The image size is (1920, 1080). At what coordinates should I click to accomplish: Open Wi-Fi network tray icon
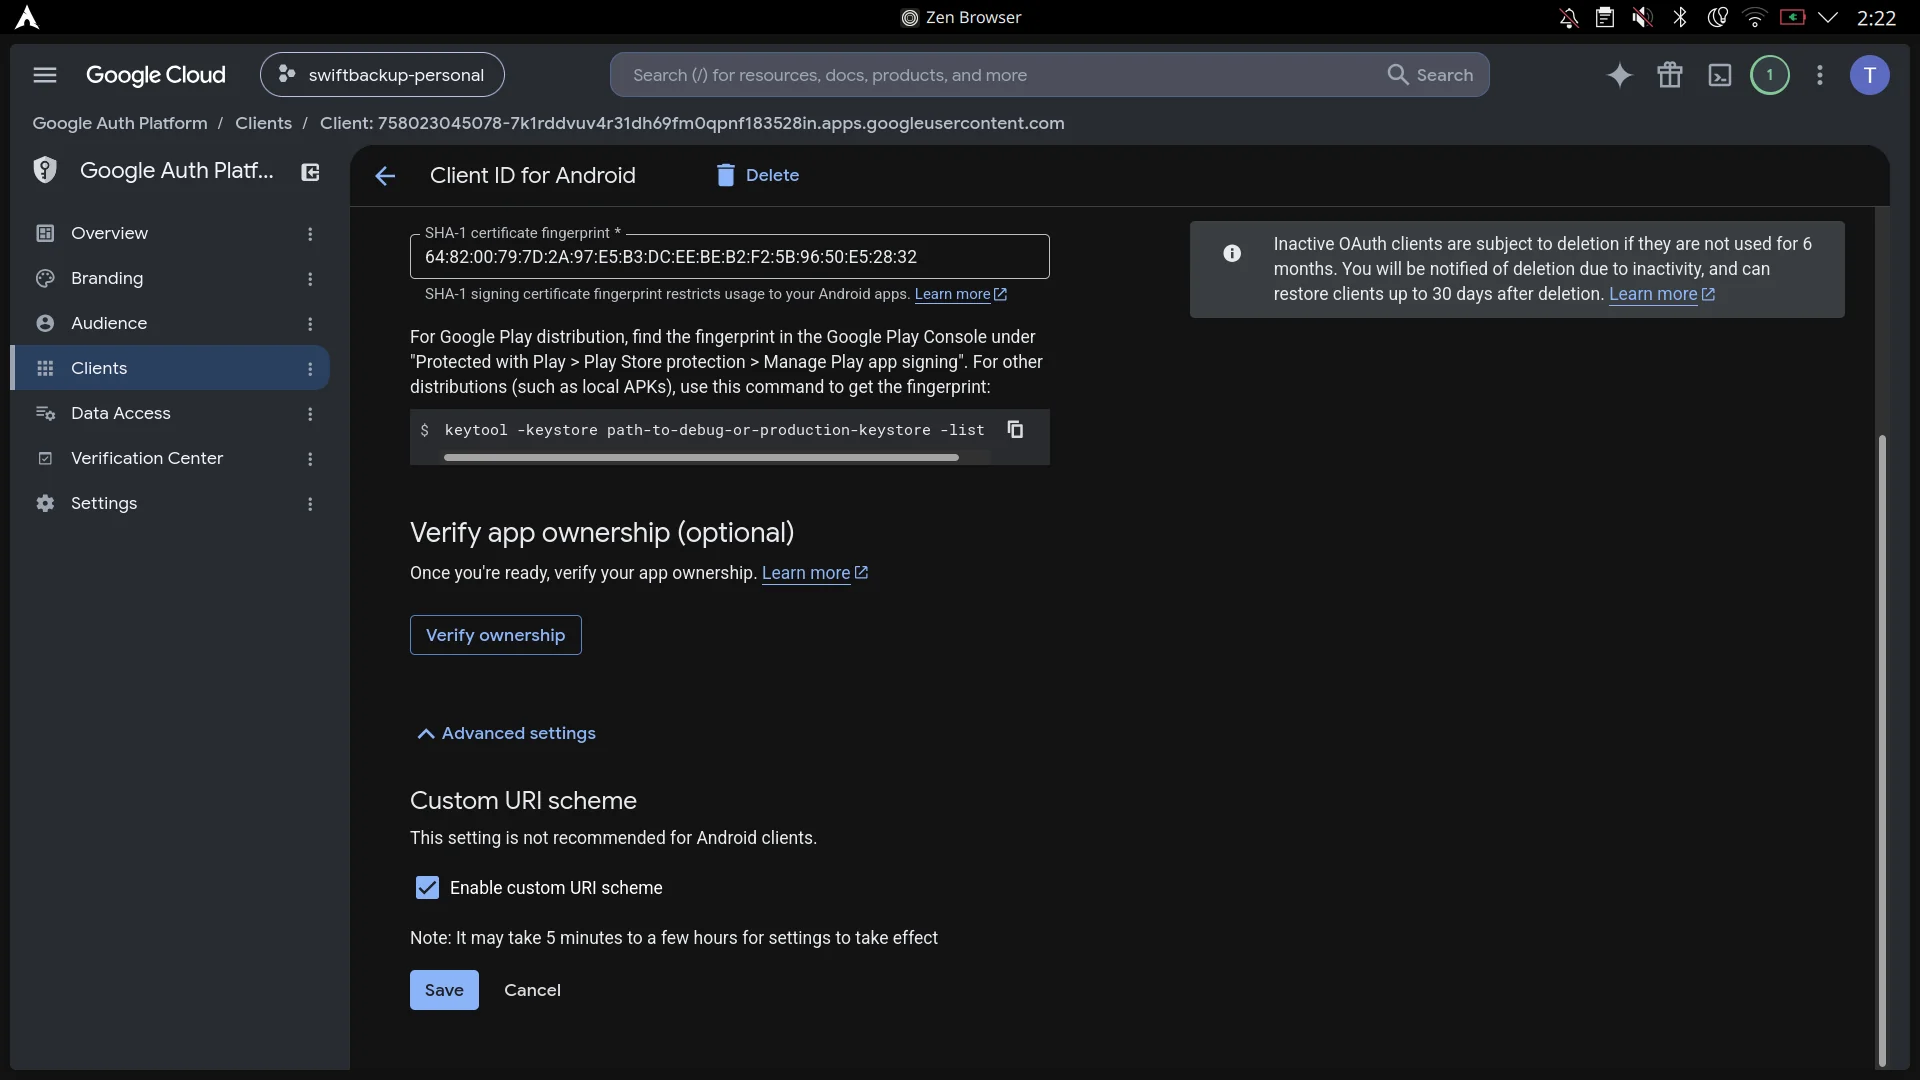click(1754, 17)
